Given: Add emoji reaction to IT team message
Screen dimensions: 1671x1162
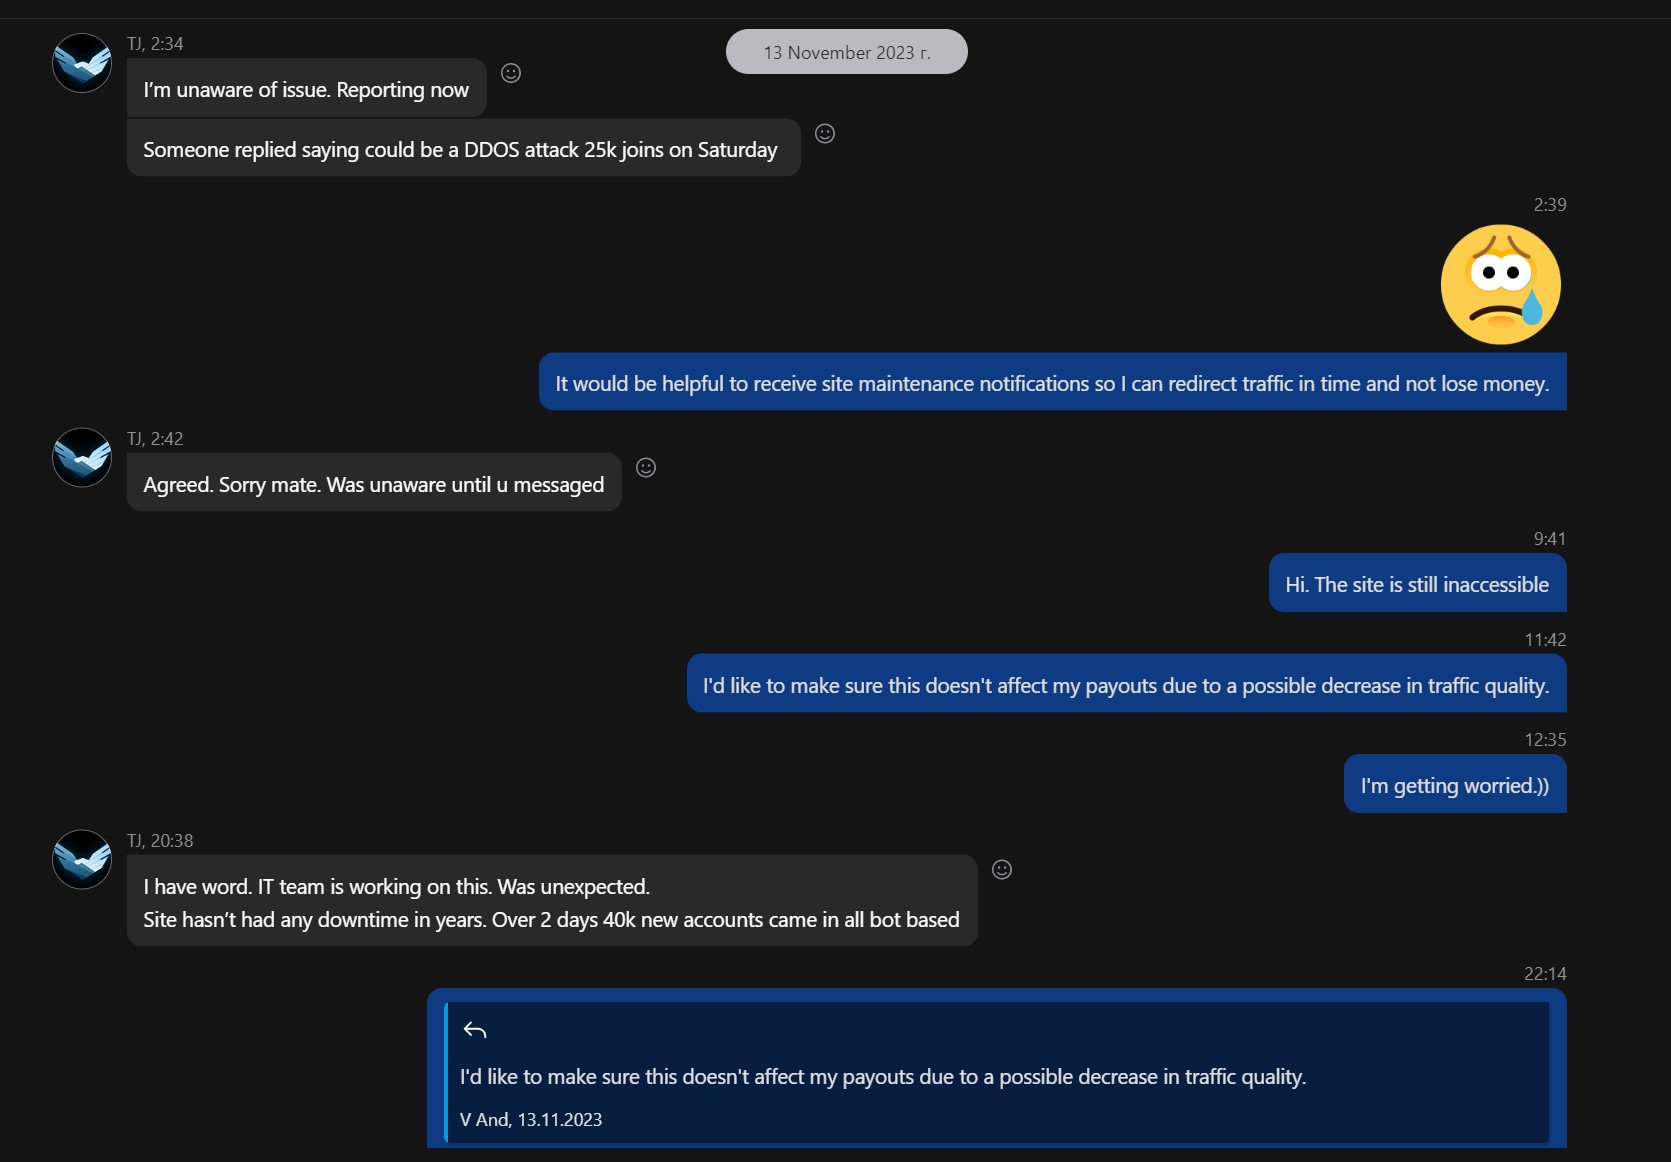Looking at the screenshot, I should pyautogui.click(x=1002, y=870).
